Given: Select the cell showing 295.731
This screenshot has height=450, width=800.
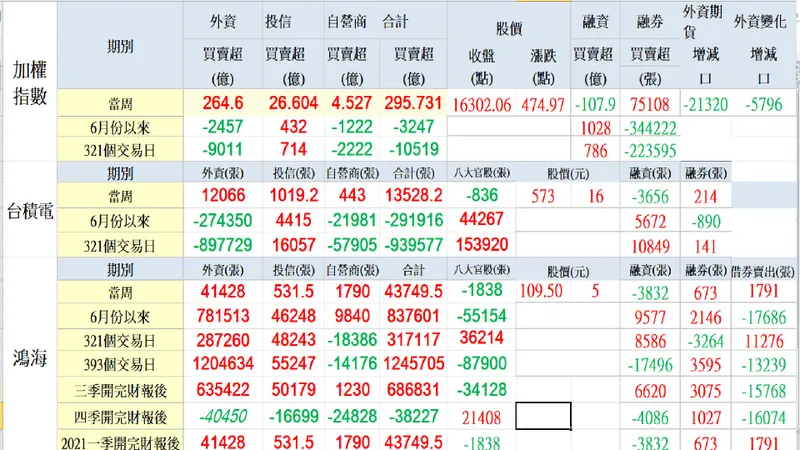Looking at the screenshot, I should pos(413,103).
